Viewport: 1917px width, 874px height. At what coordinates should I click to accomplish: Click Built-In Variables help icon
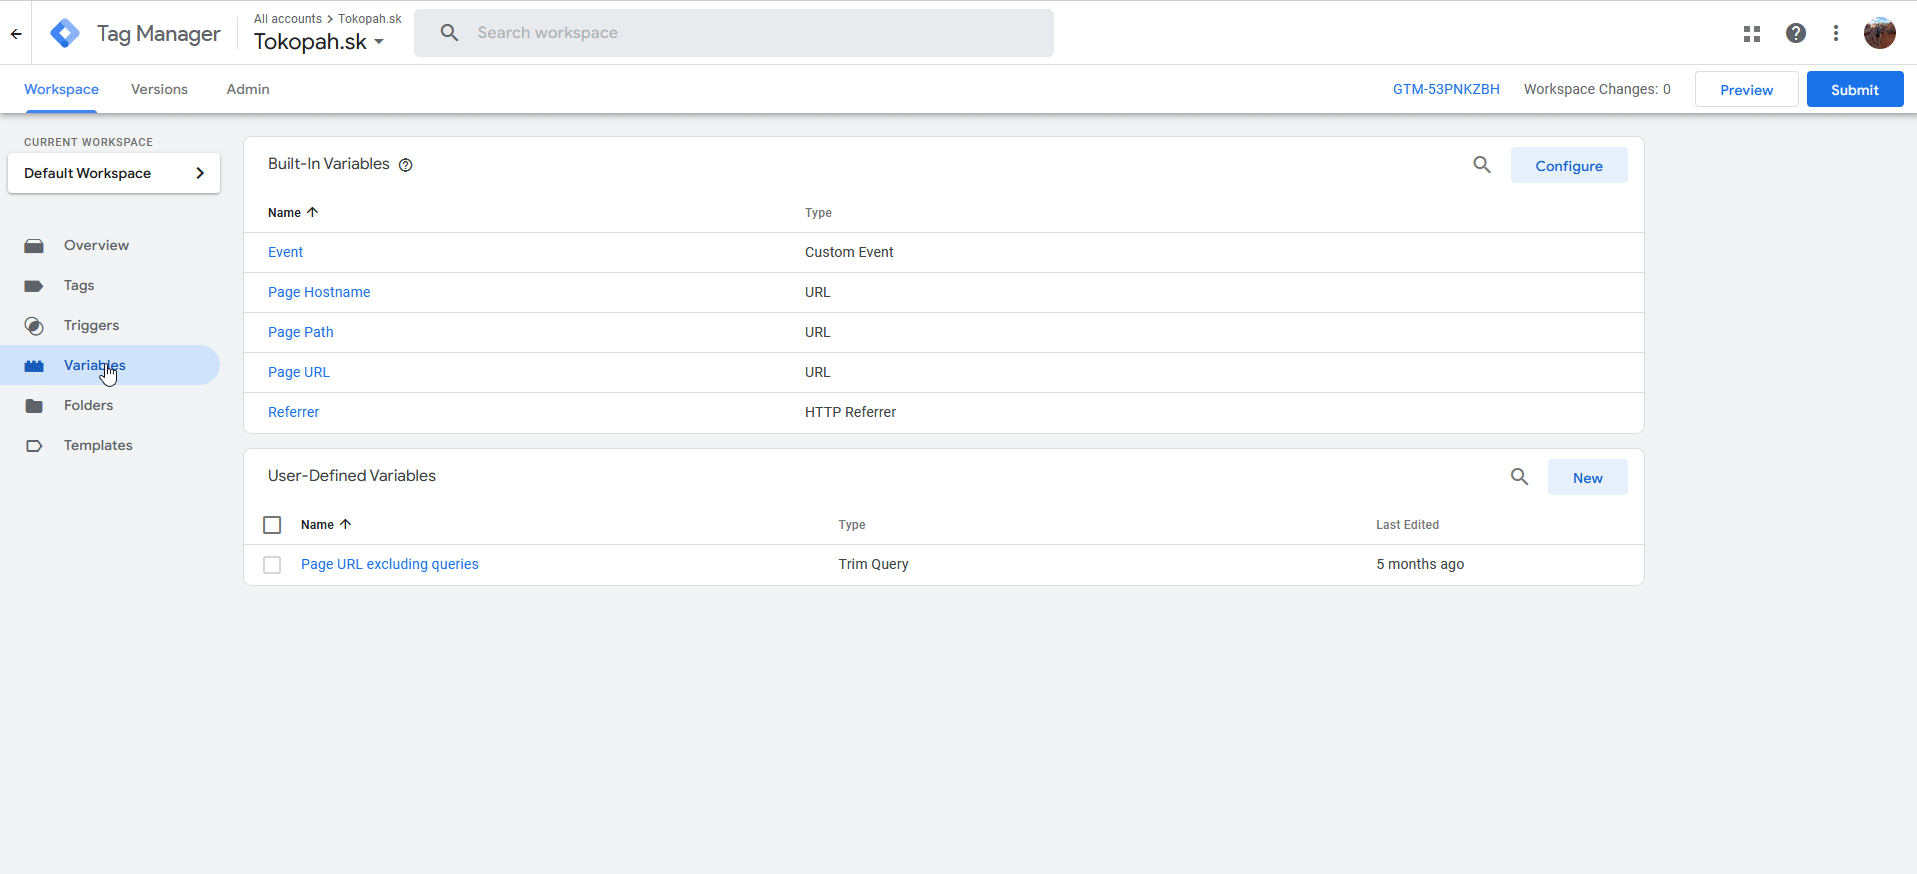(x=406, y=165)
